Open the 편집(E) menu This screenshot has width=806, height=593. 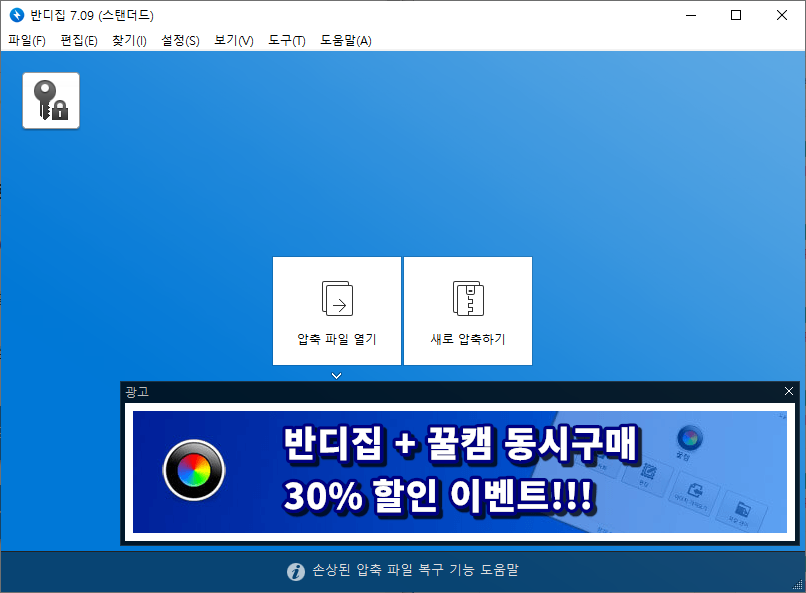pyautogui.click(x=79, y=40)
